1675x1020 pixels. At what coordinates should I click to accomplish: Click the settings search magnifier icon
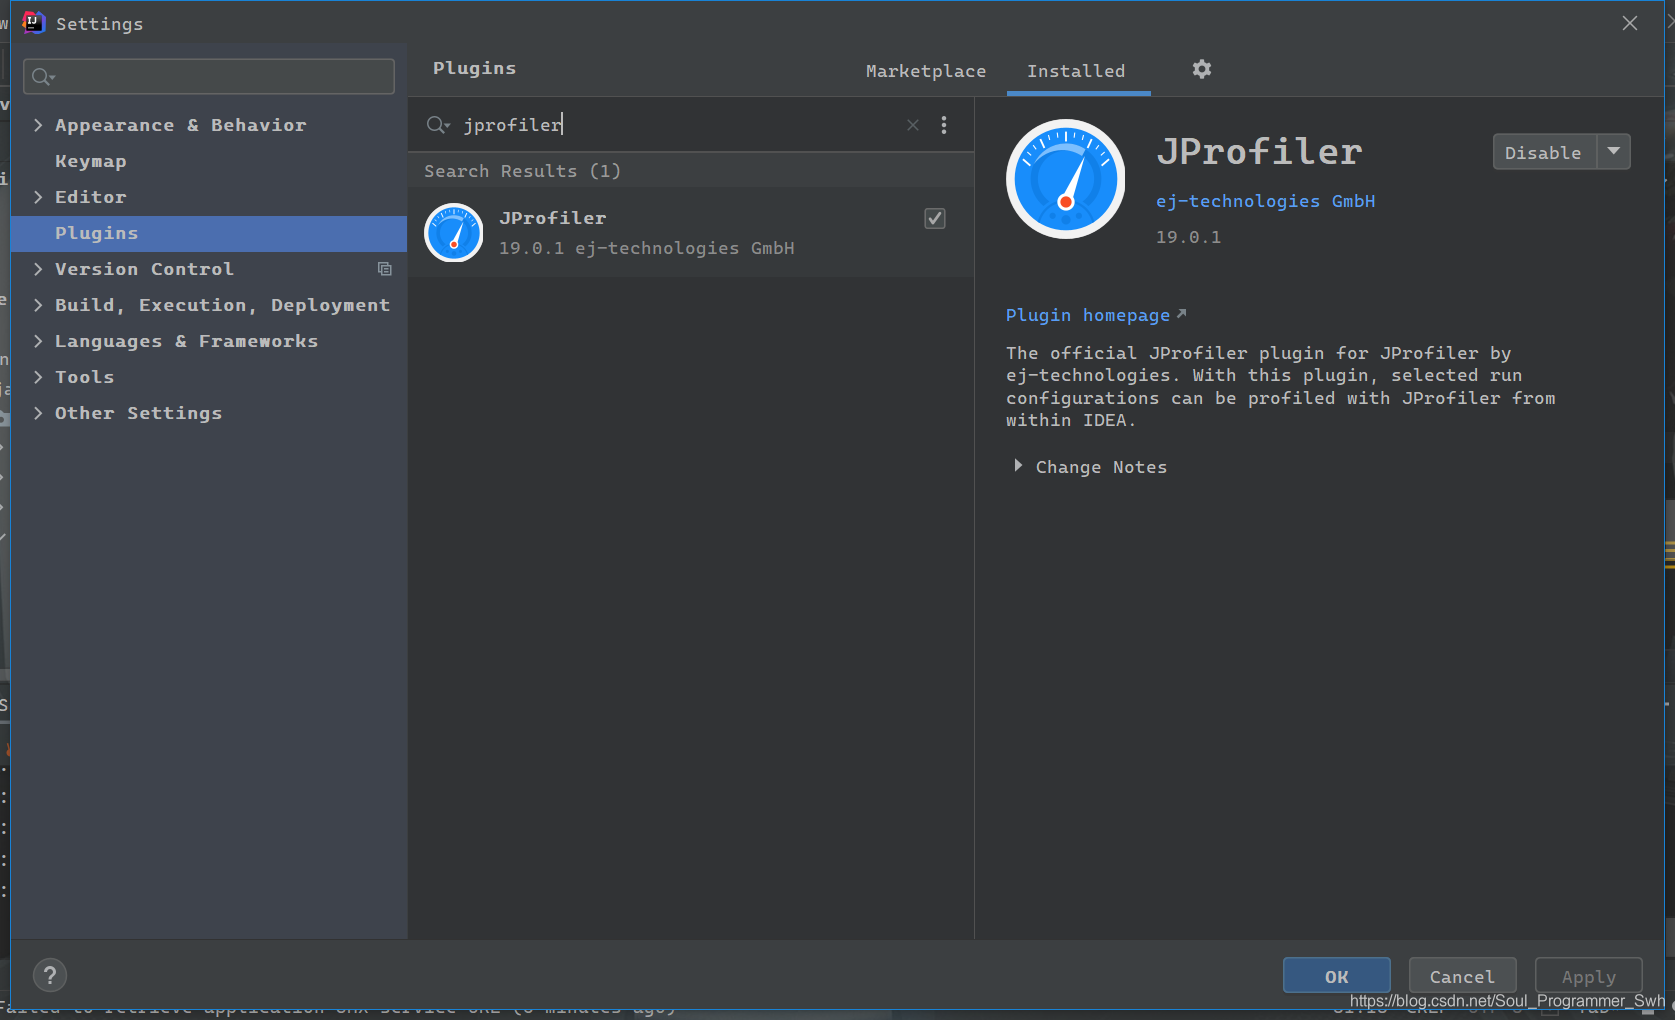[42, 77]
